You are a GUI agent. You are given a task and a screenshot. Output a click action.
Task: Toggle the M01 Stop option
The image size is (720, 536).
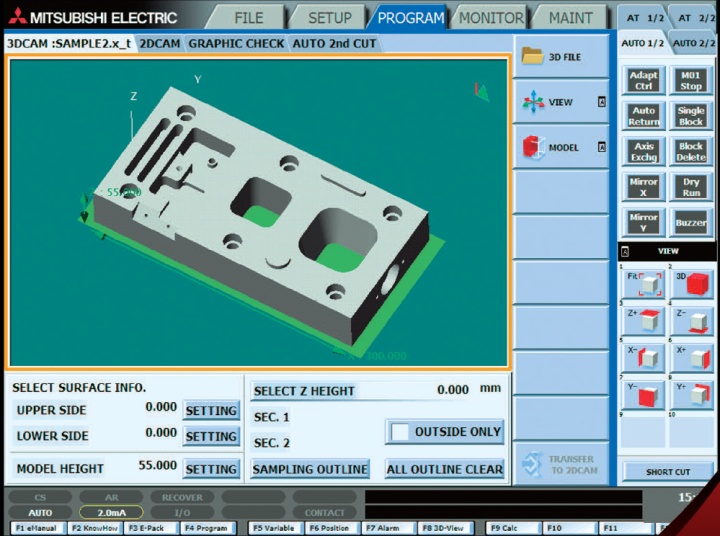point(691,80)
